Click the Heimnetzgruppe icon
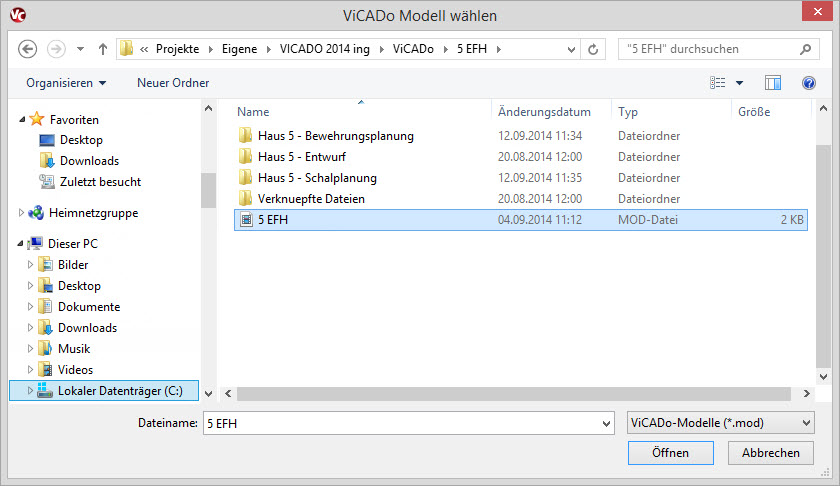The height and width of the screenshot is (486, 840). pyautogui.click(x=36, y=213)
